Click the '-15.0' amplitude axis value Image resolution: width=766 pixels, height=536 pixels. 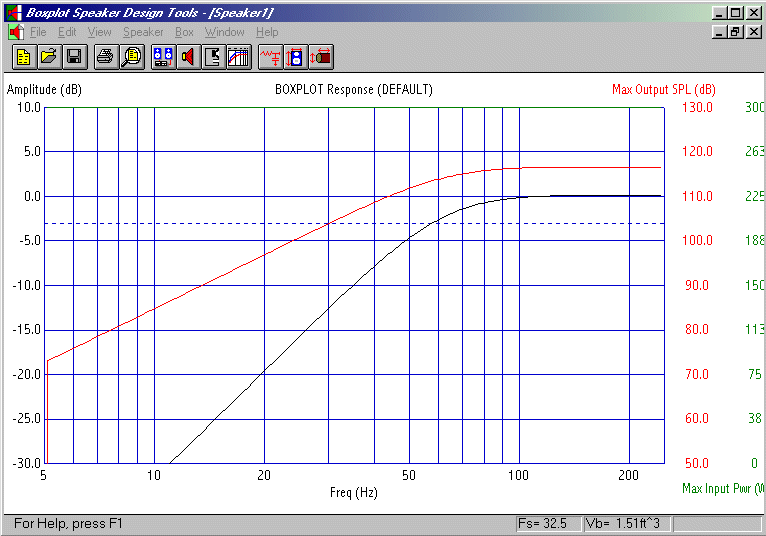point(26,329)
